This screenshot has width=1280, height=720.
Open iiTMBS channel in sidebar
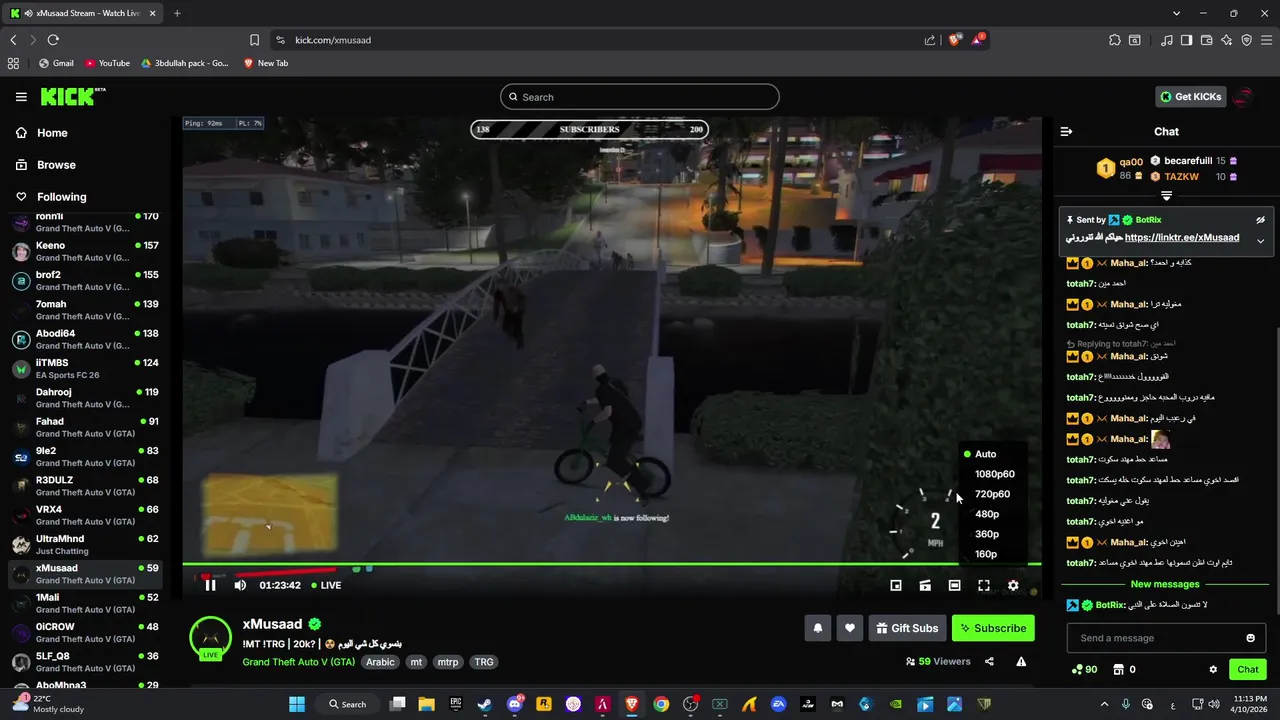pos(85,368)
